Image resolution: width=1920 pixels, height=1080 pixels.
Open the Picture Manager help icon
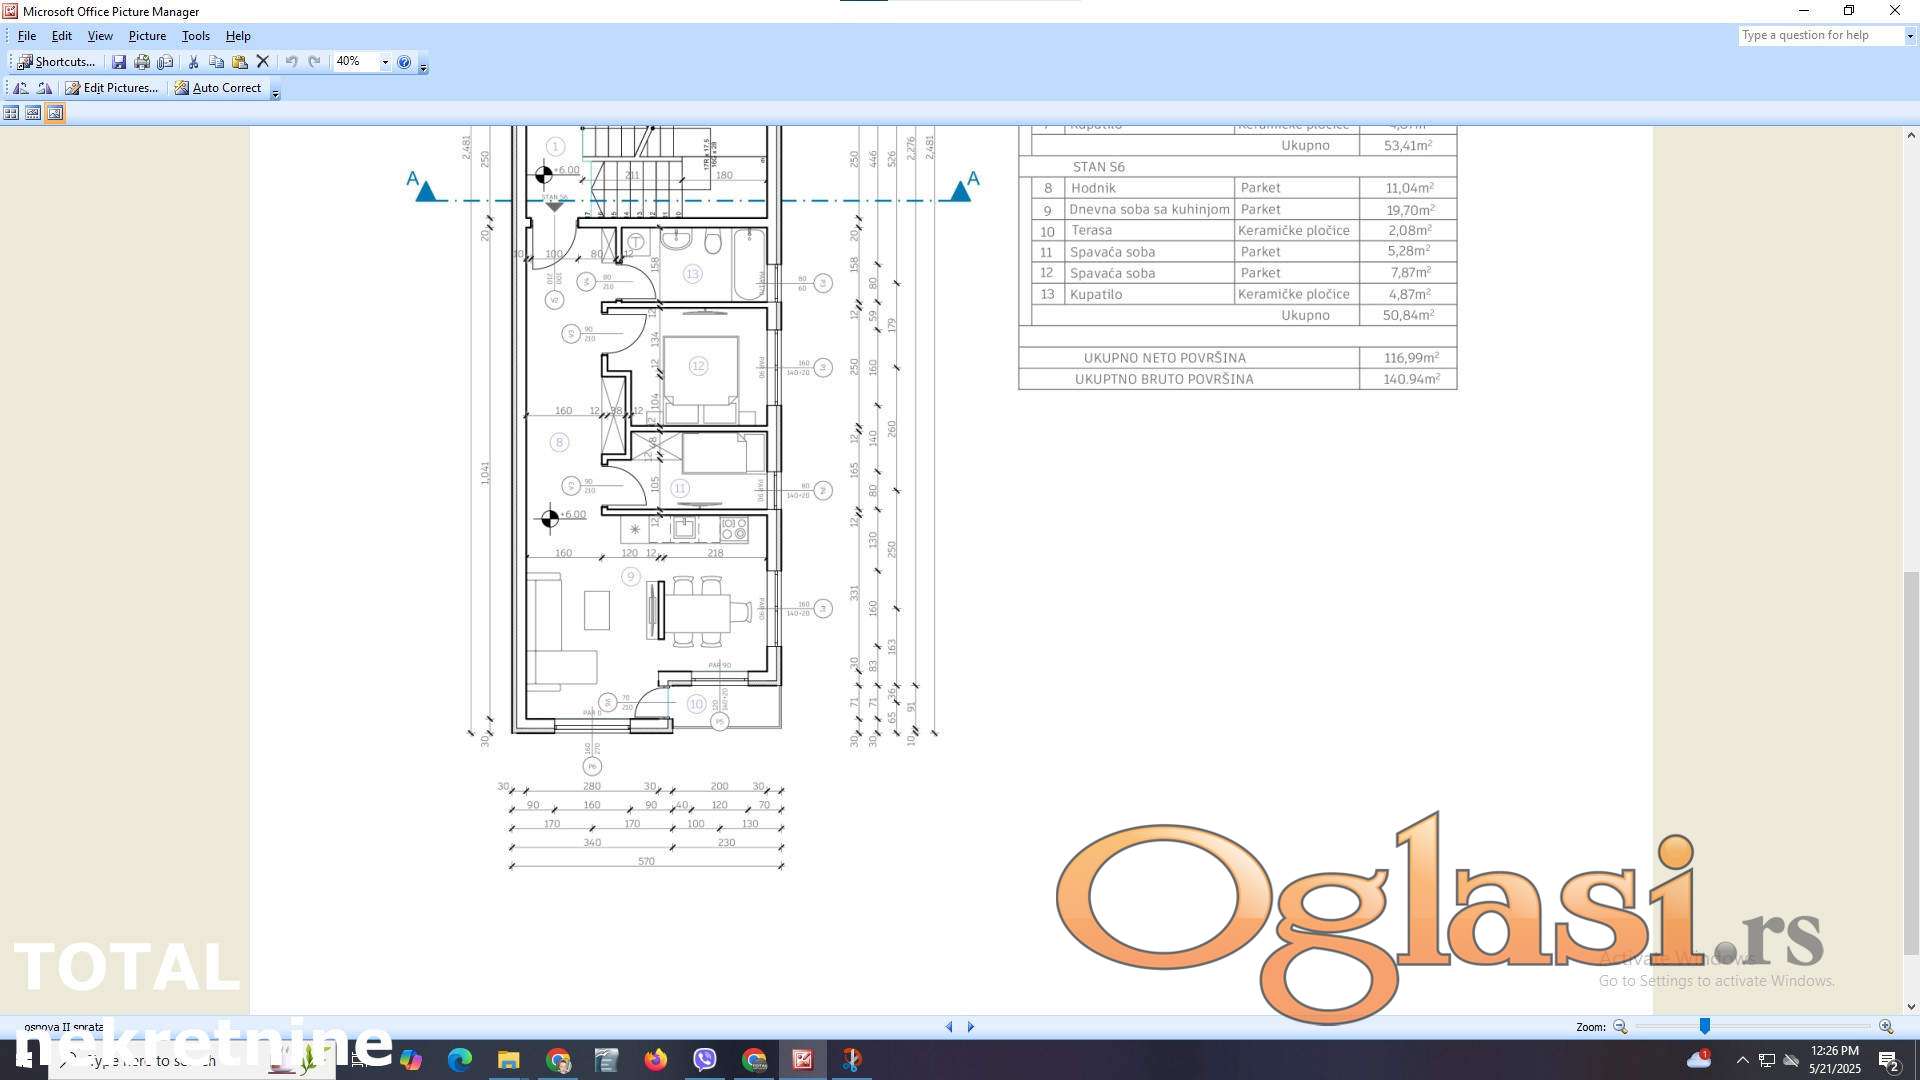pyautogui.click(x=404, y=62)
